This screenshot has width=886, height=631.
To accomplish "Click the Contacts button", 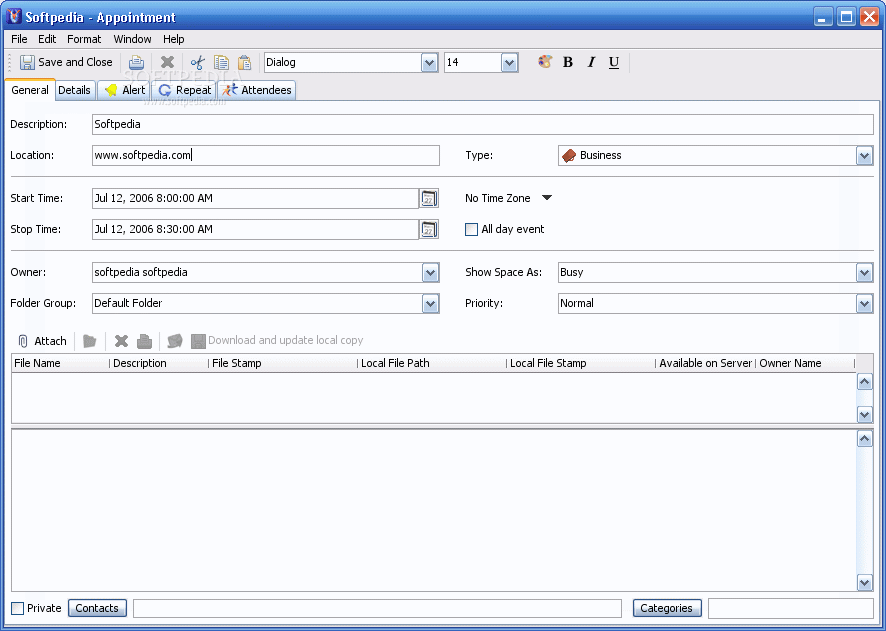I will coord(97,608).
